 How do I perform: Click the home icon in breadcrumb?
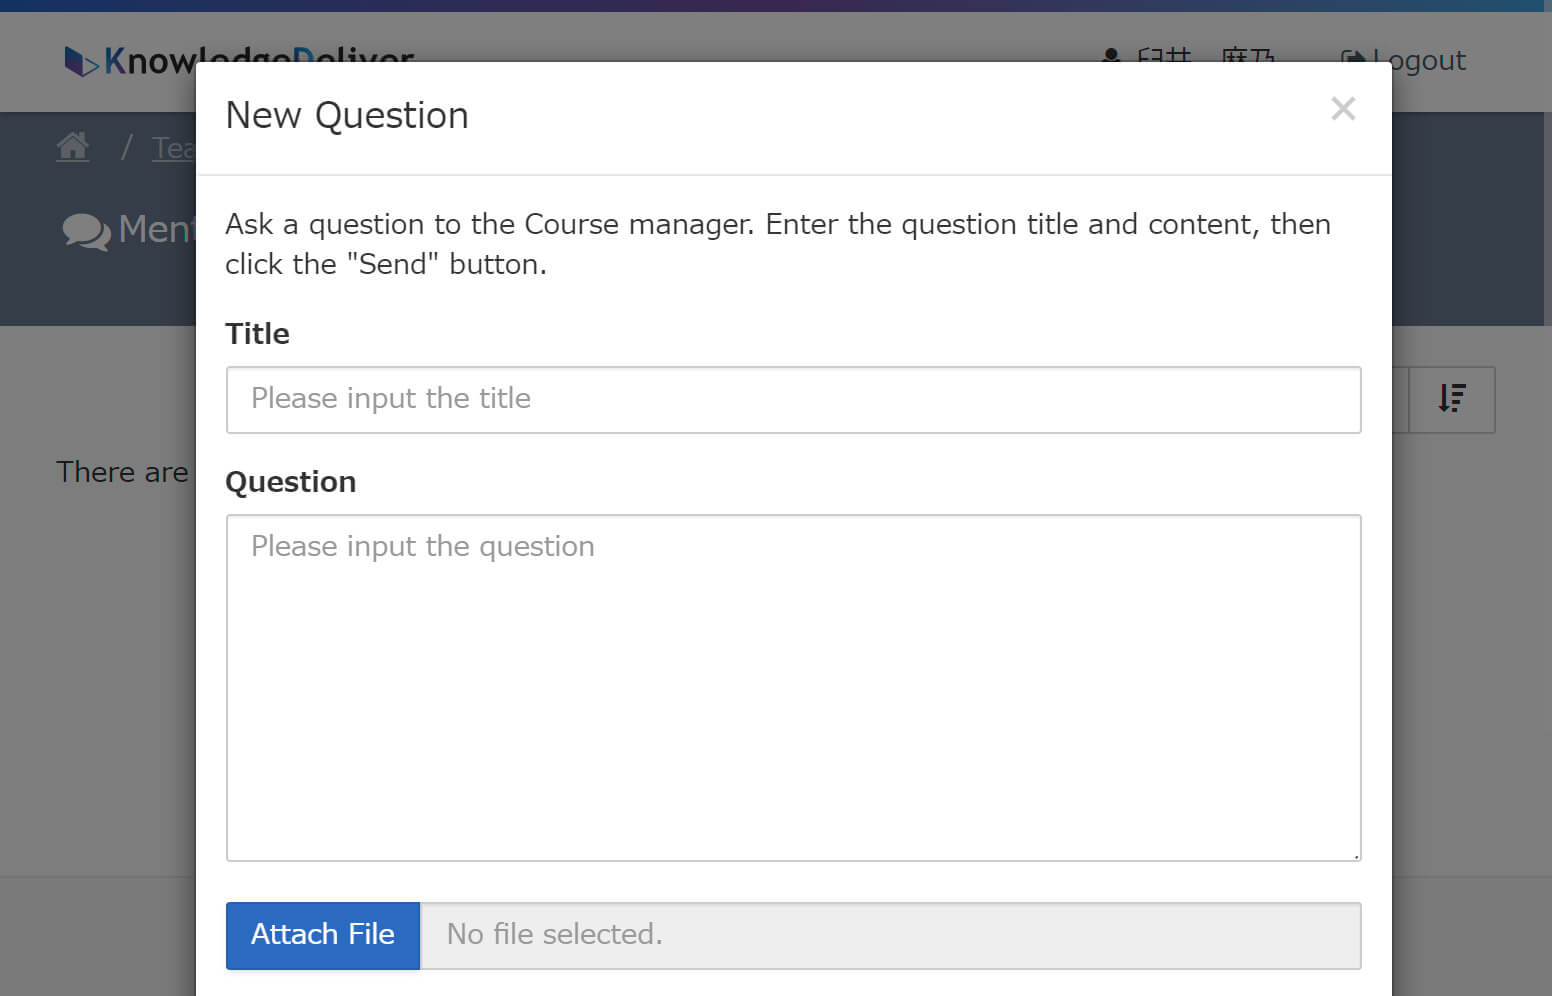tap(73, 147)
